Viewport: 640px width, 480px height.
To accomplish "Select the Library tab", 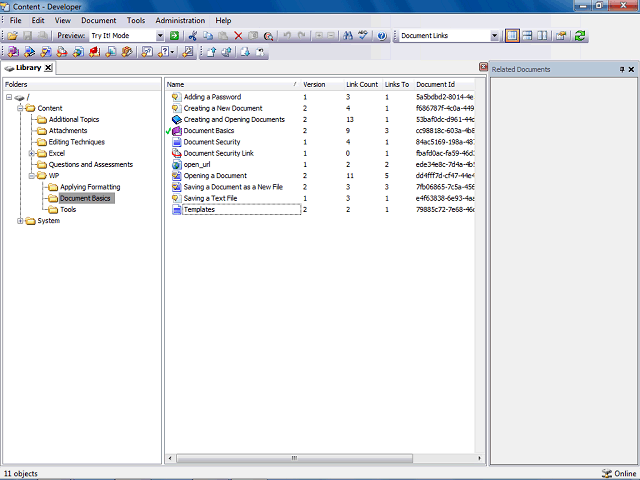I will point(28,68).
